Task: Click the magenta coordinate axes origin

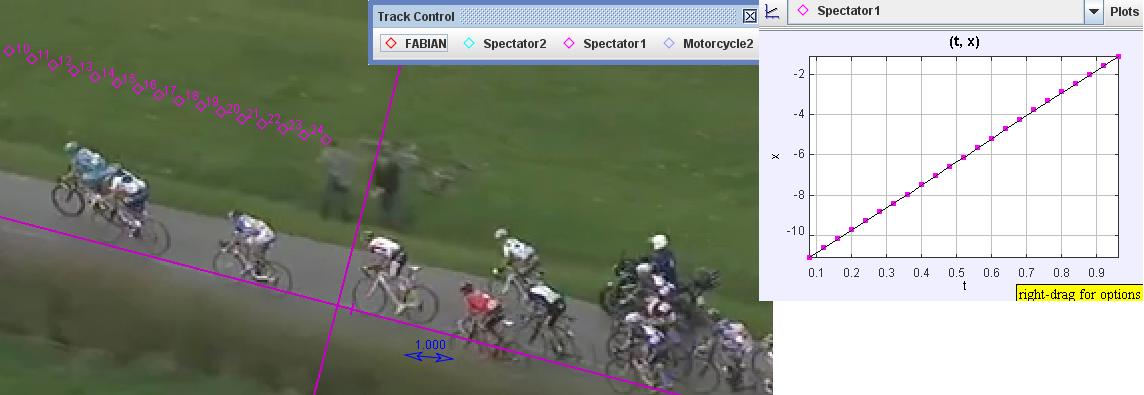Action: 339,307
